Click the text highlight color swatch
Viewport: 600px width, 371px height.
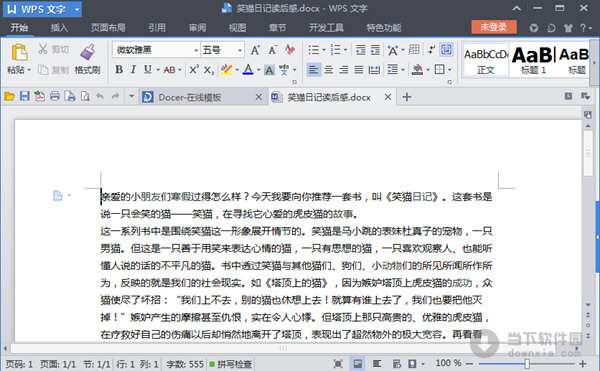(x=227, y=70)
